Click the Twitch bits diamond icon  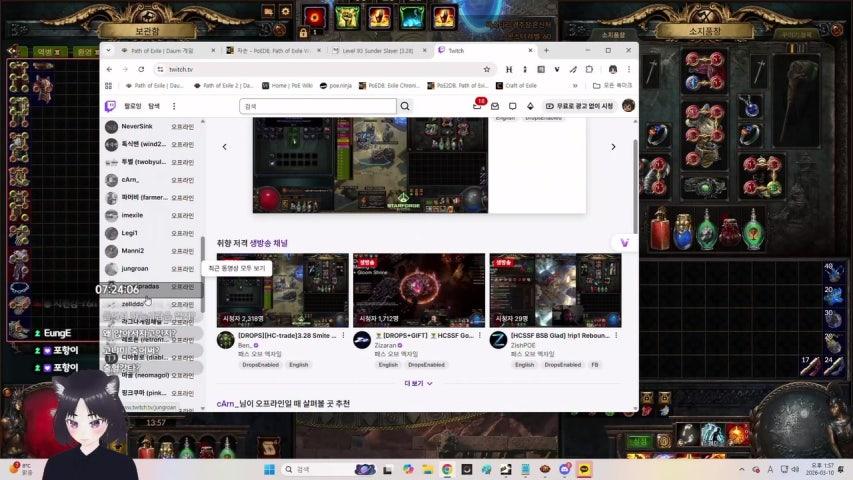coord(530,106)
